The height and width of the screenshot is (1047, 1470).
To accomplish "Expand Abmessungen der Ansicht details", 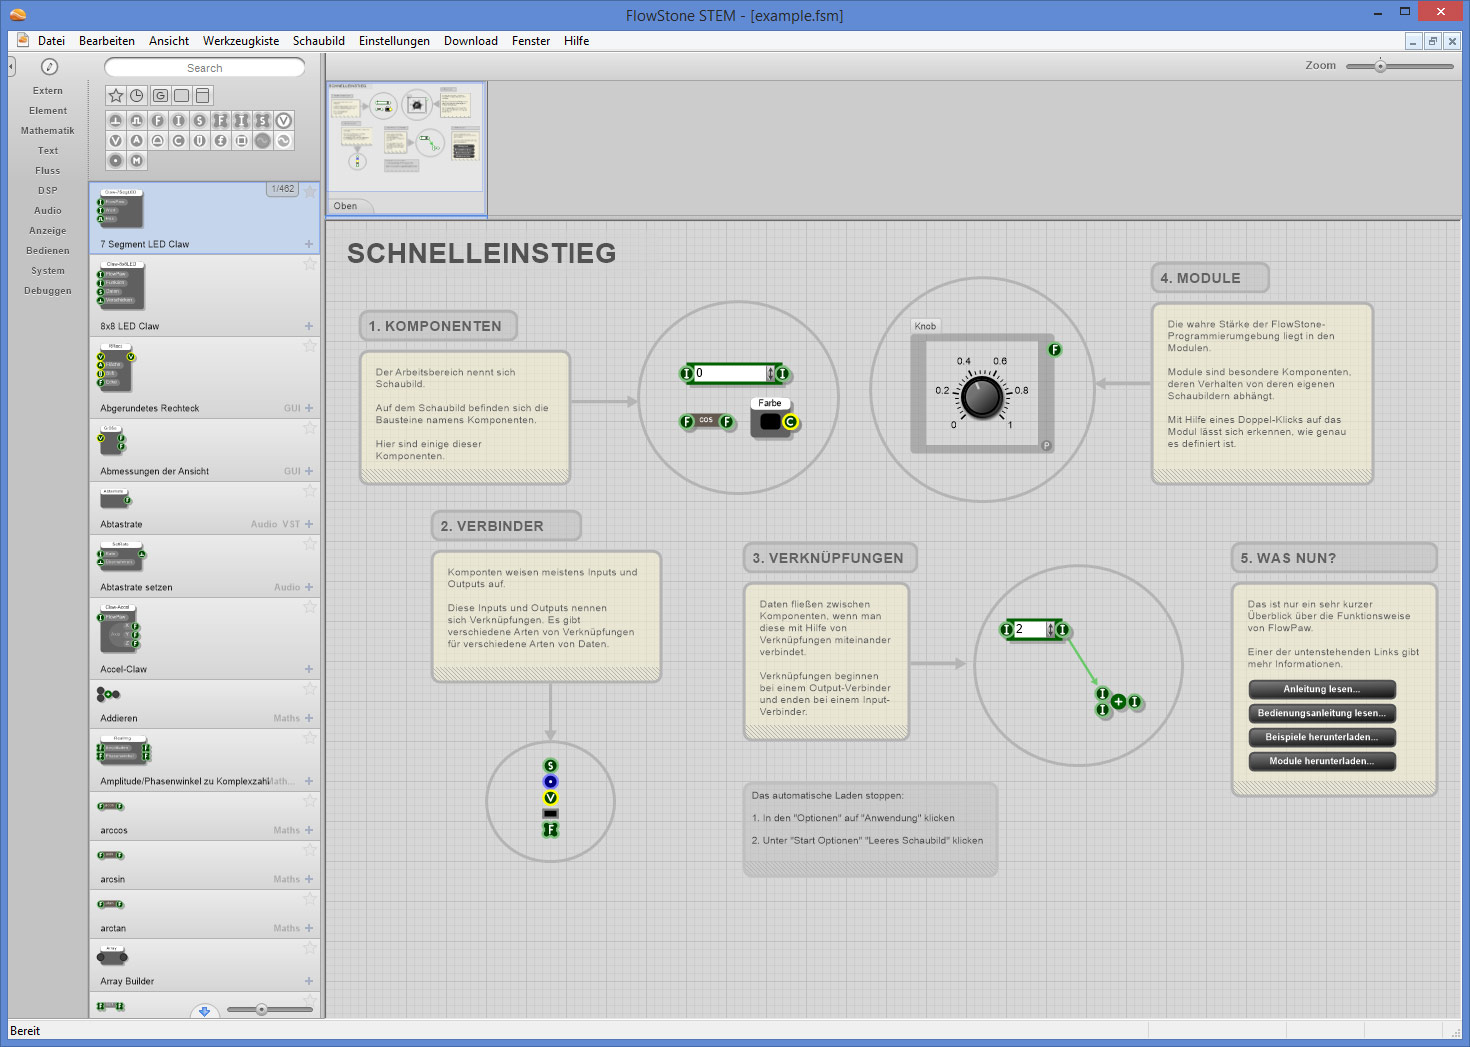I will pos(309,471).
